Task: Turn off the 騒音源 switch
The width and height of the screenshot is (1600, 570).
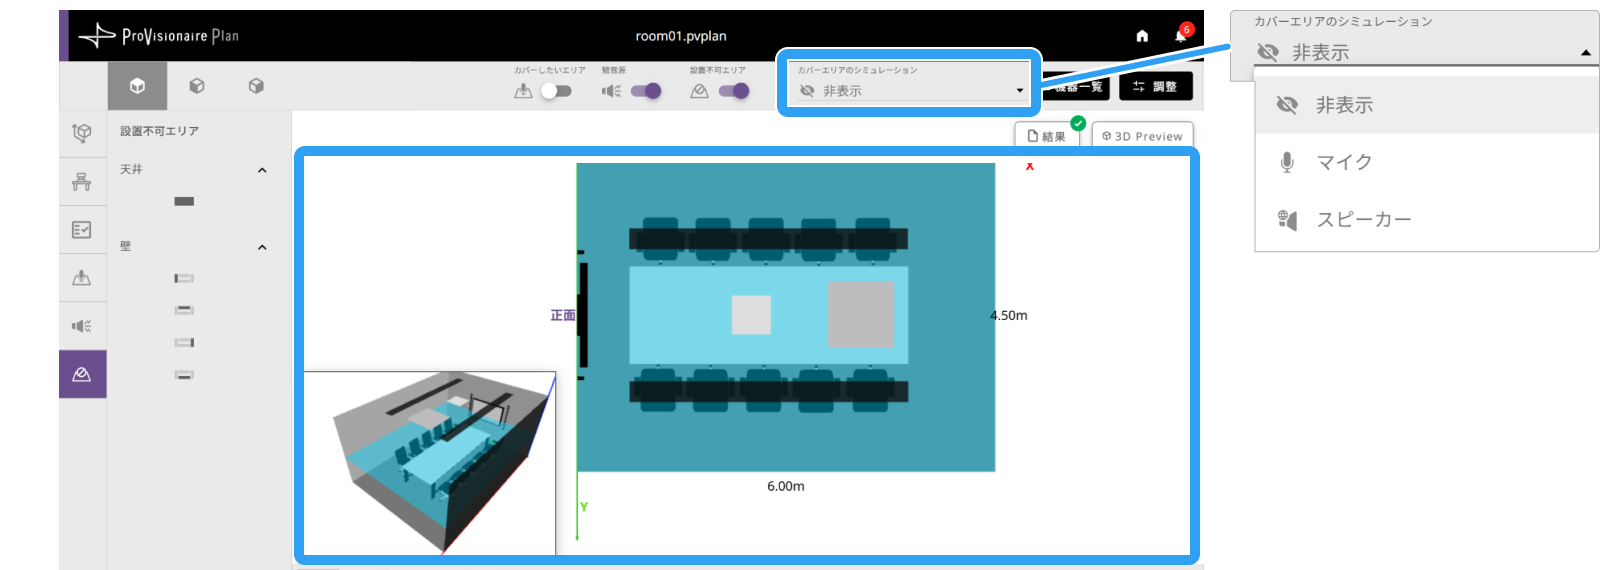Action: tap(646, 91)
